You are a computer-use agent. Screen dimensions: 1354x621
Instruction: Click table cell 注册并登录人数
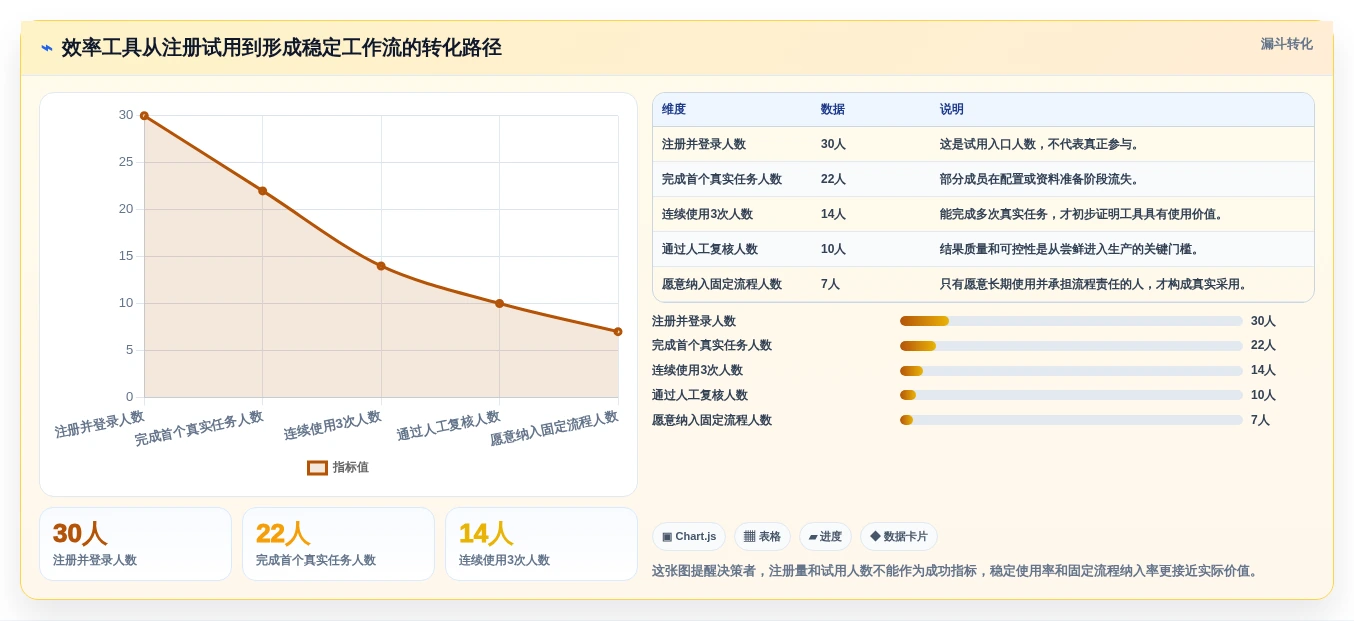(x=704, y=144)
